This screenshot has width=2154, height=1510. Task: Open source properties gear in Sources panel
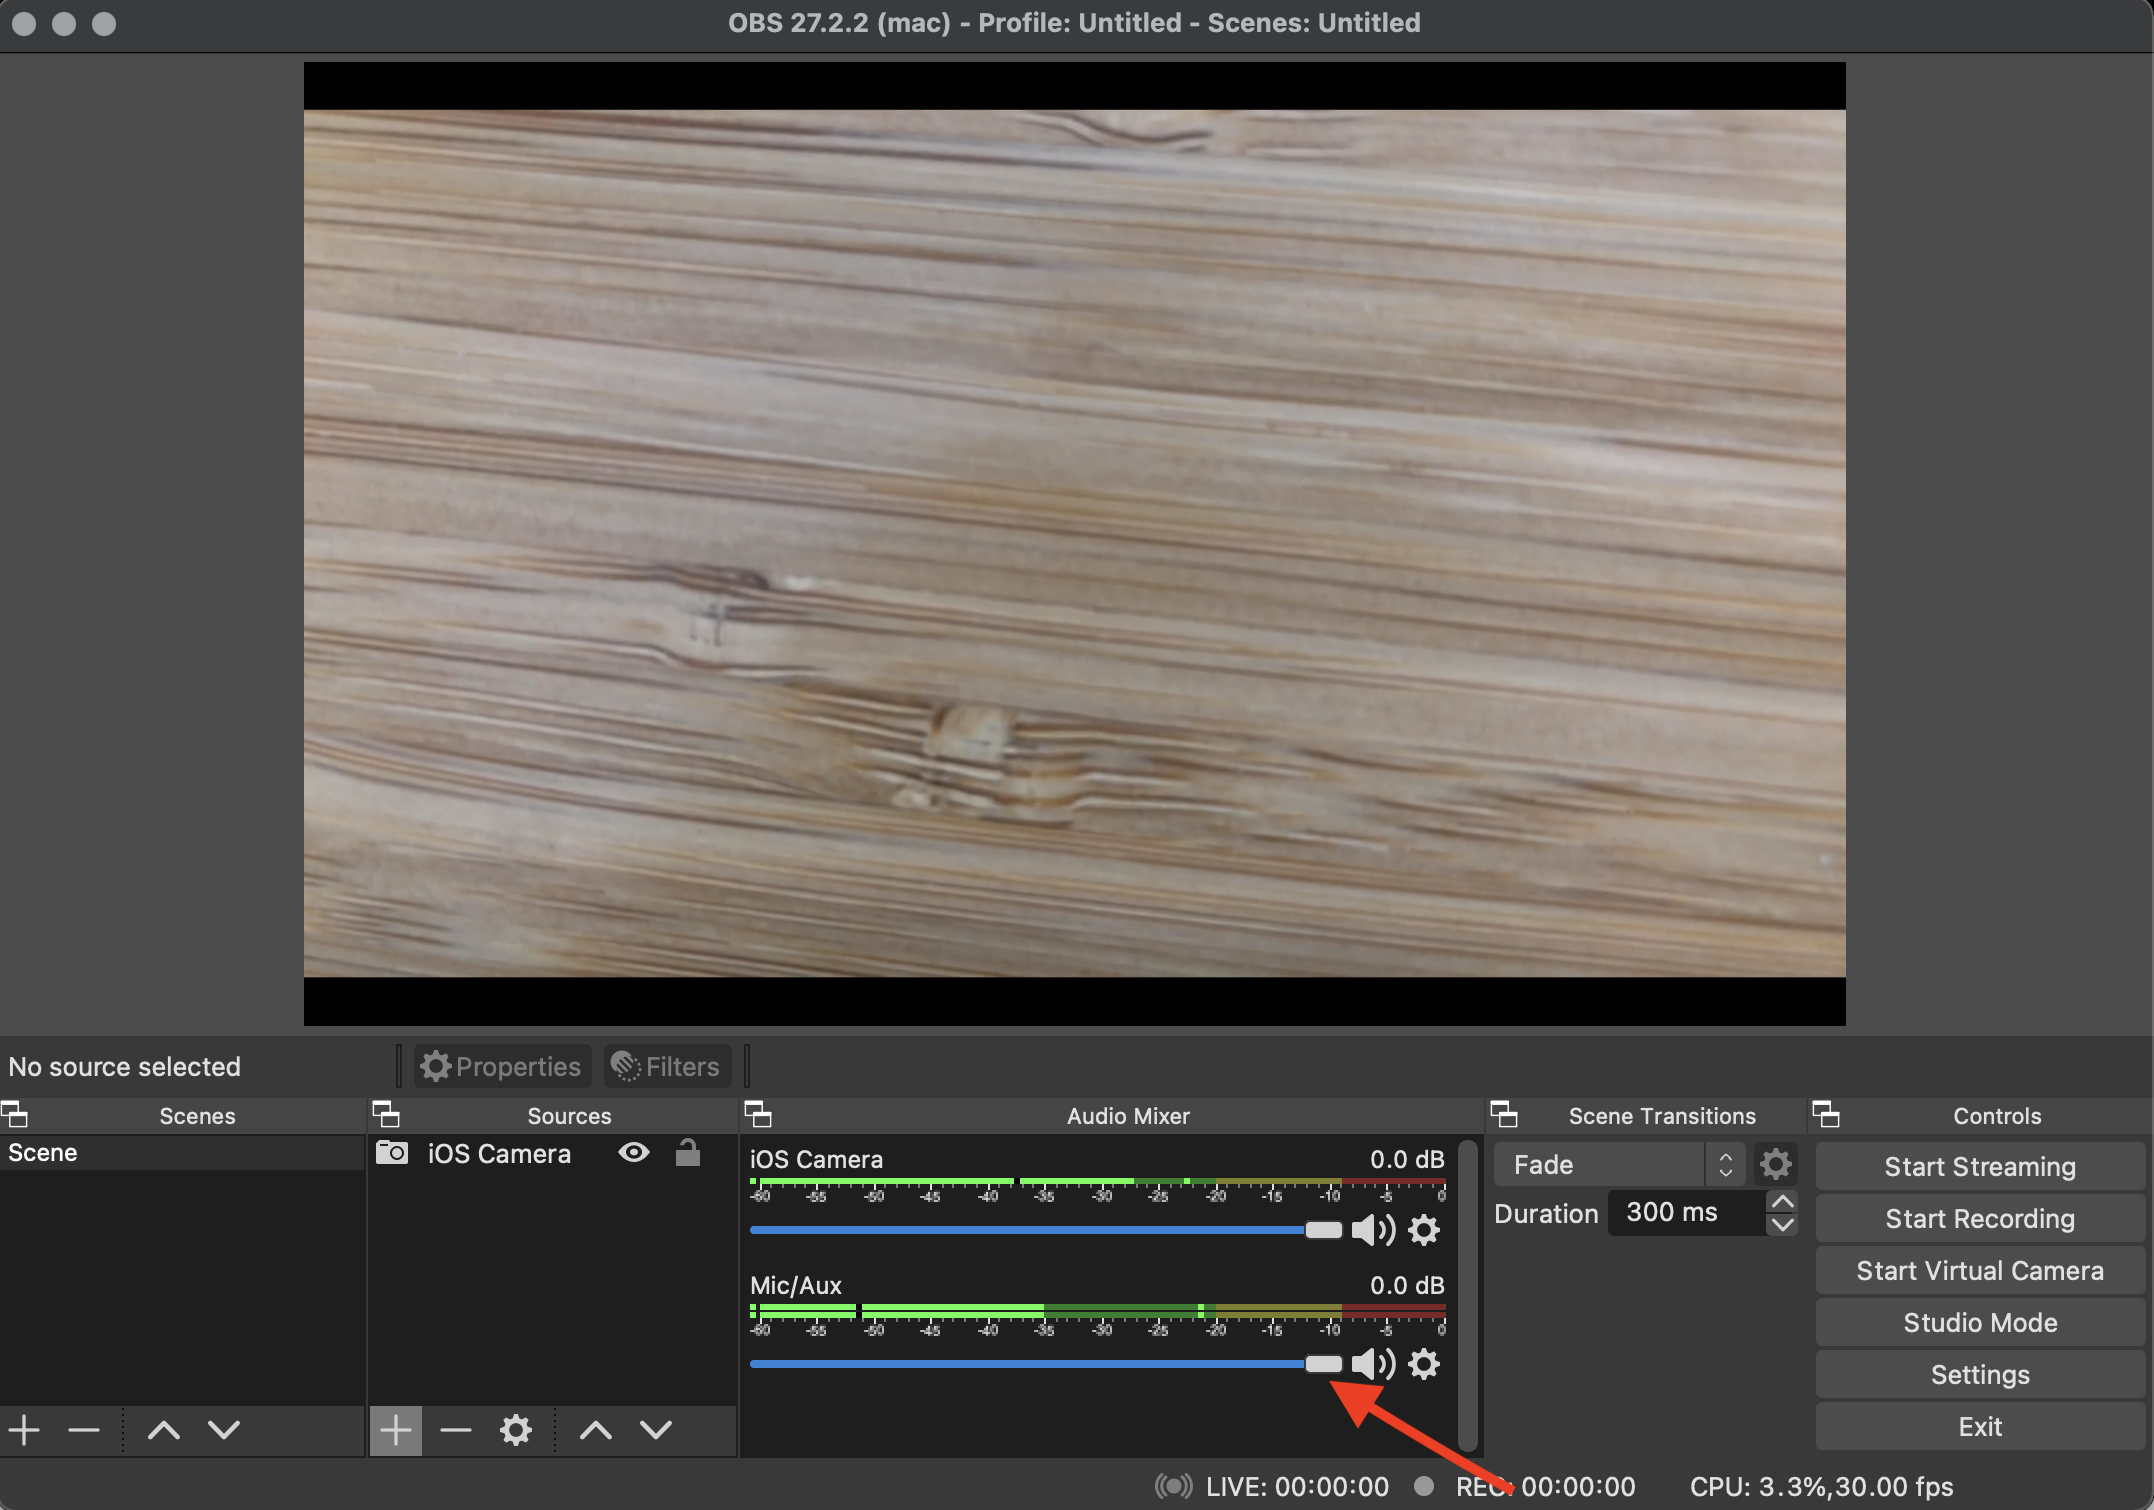(515, 1430)
